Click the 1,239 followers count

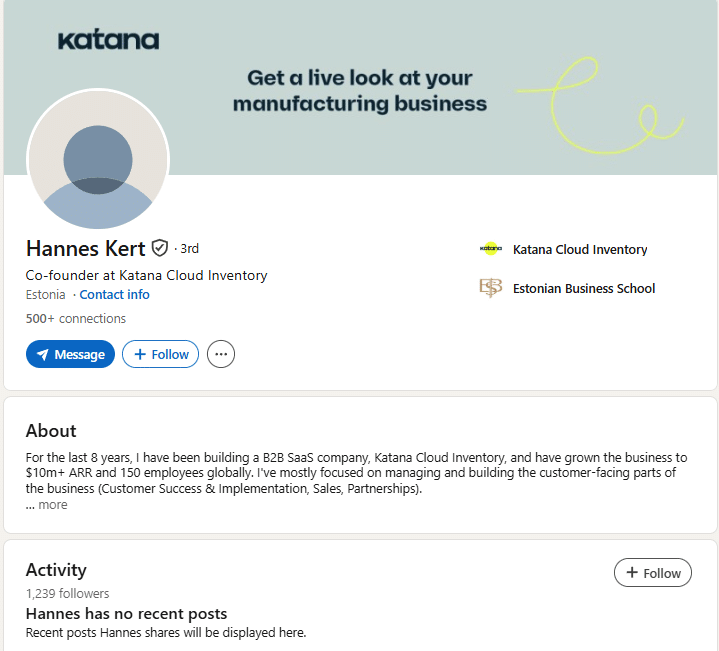pos(67,594)
